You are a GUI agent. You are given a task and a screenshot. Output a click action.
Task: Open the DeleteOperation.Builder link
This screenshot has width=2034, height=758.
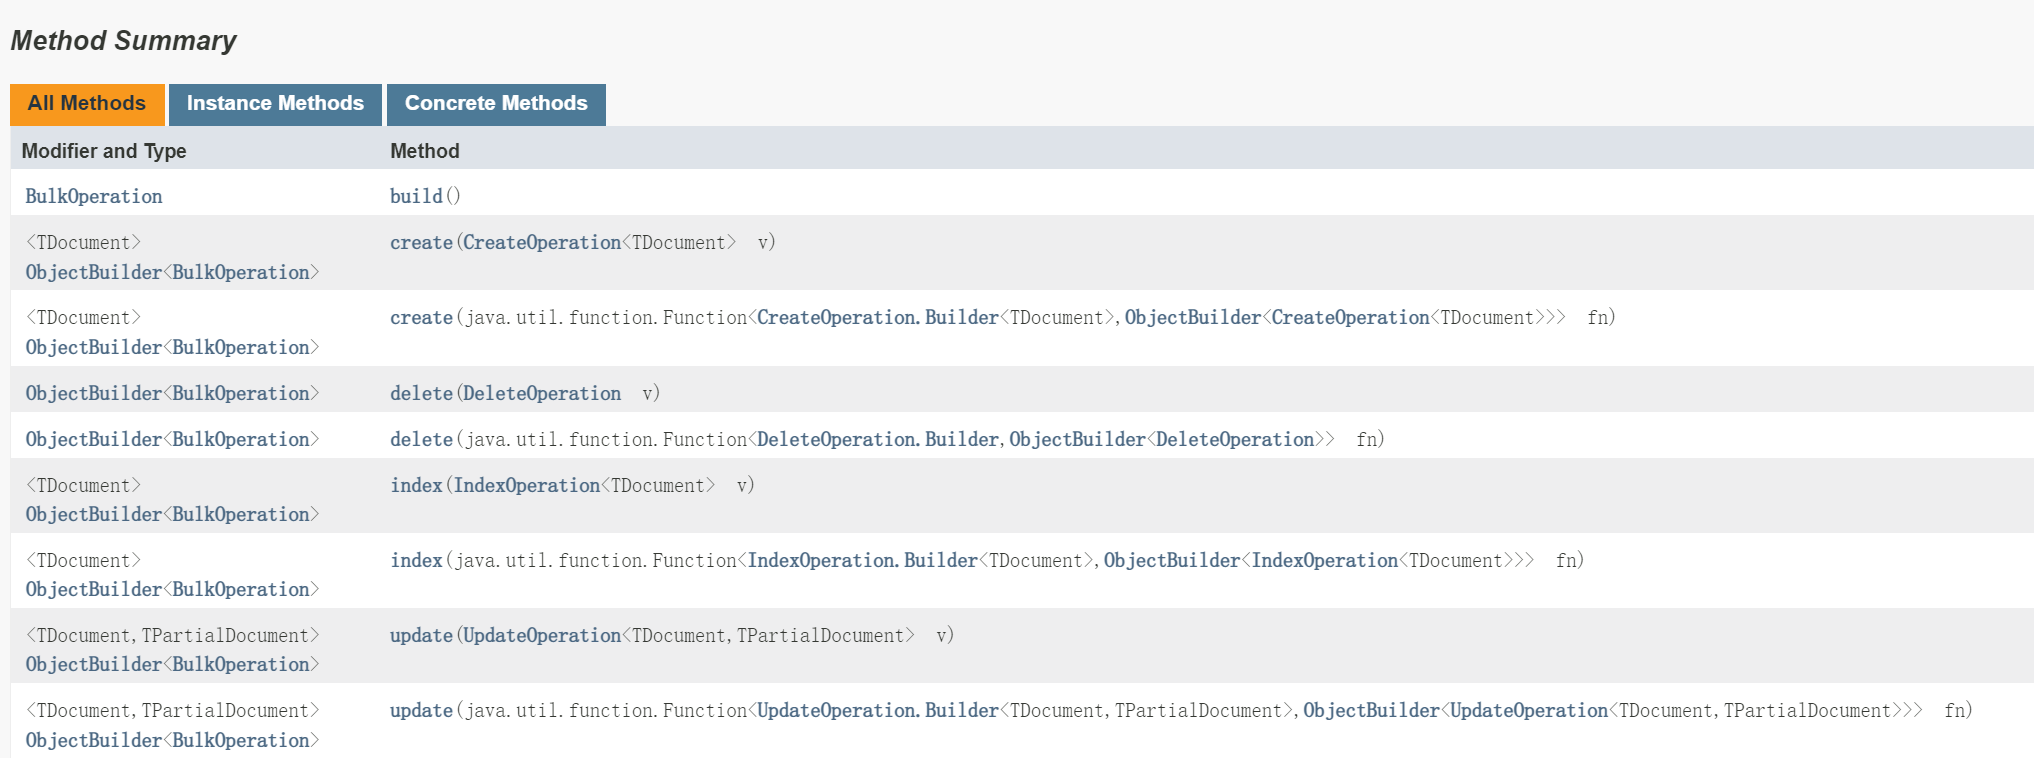[x=877, y=439]
